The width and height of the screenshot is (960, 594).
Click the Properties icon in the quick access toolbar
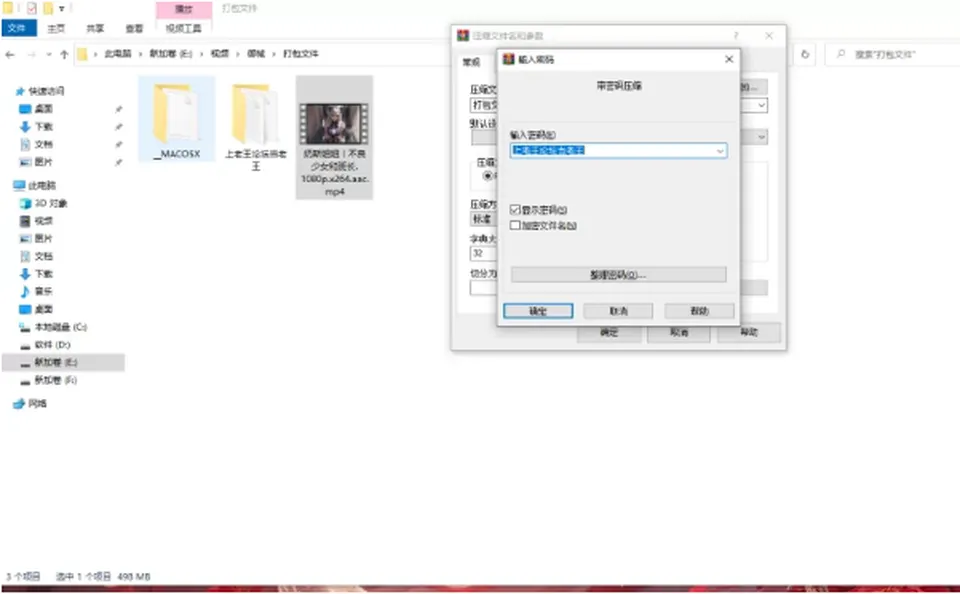point(31,9)
